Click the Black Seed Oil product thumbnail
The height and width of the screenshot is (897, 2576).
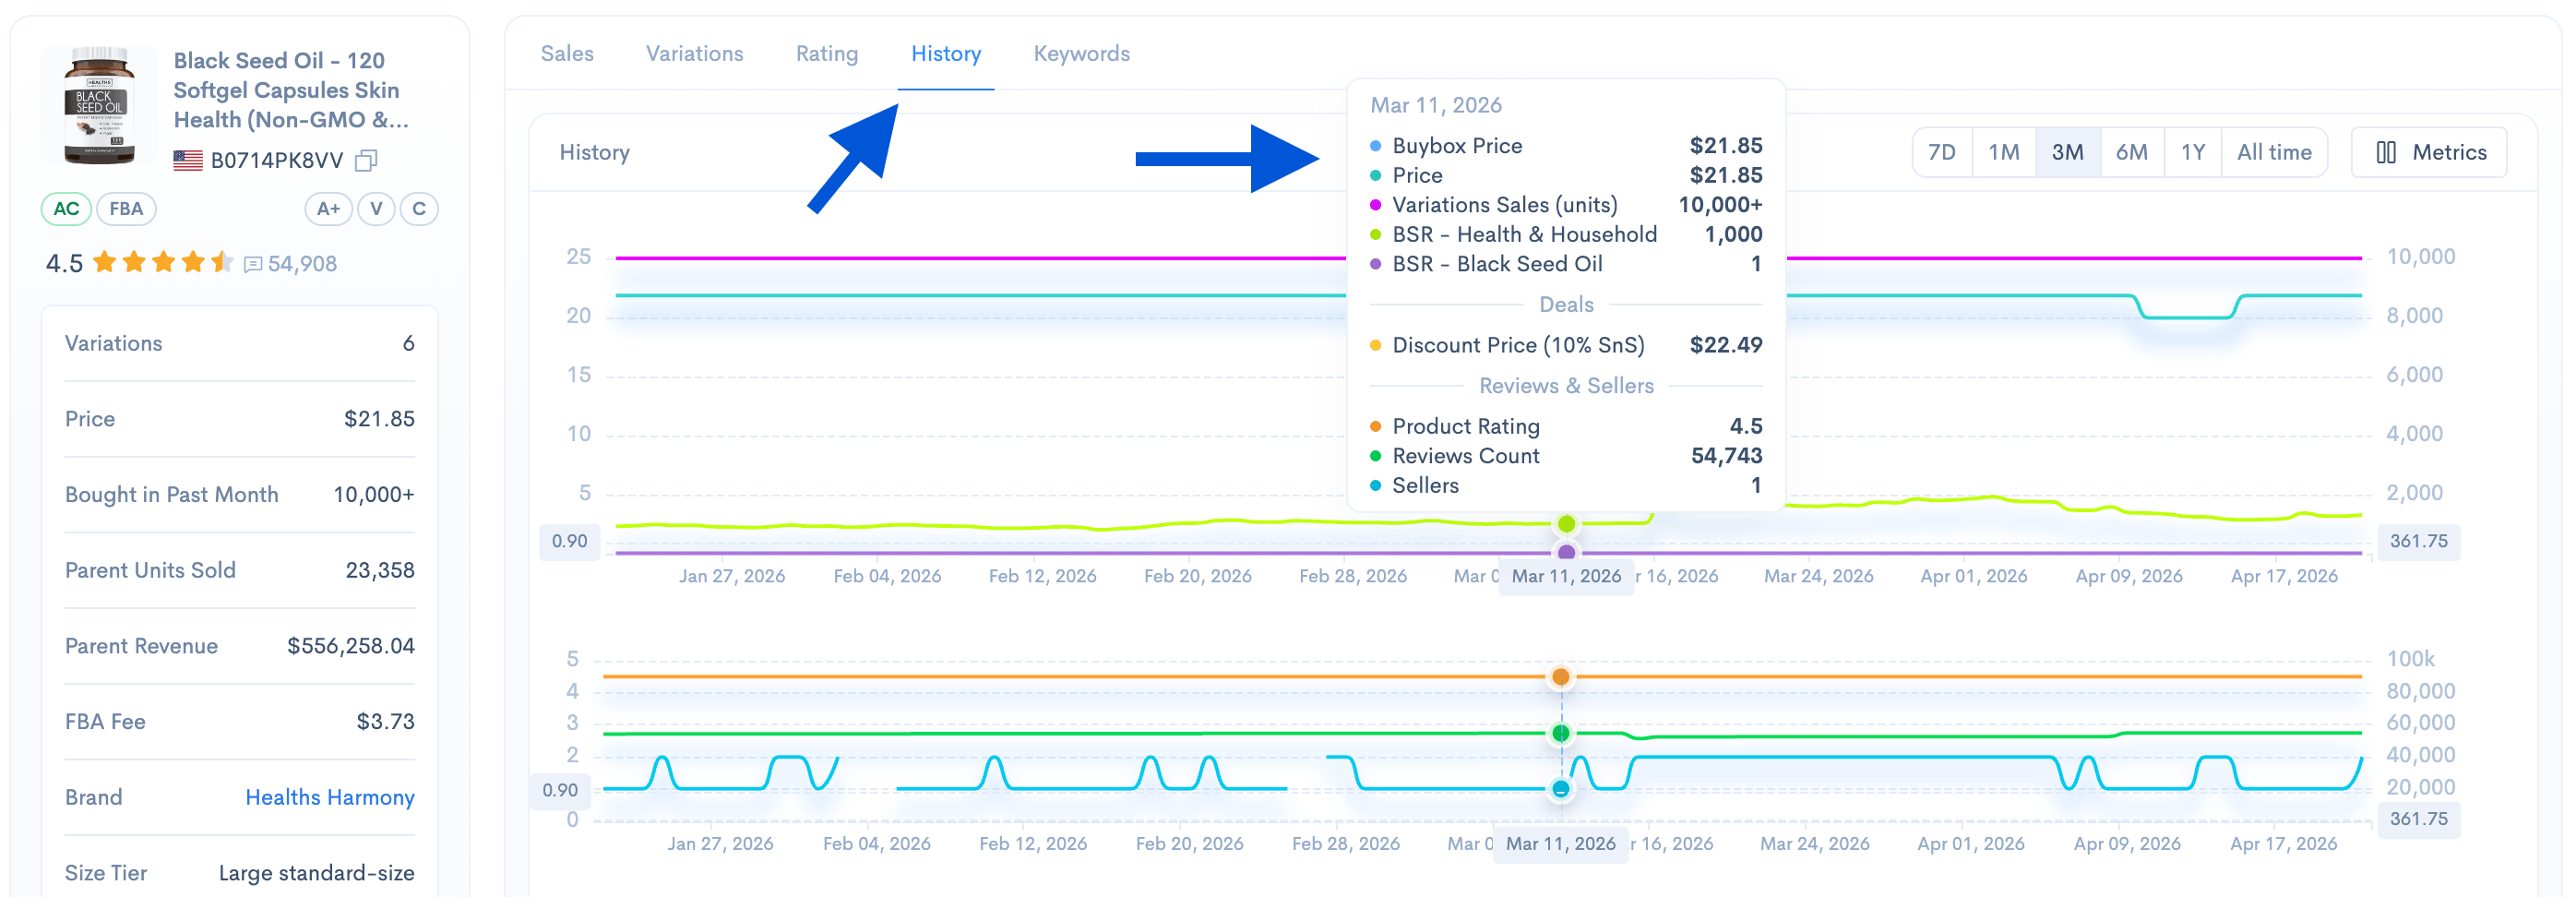[99, 105]
